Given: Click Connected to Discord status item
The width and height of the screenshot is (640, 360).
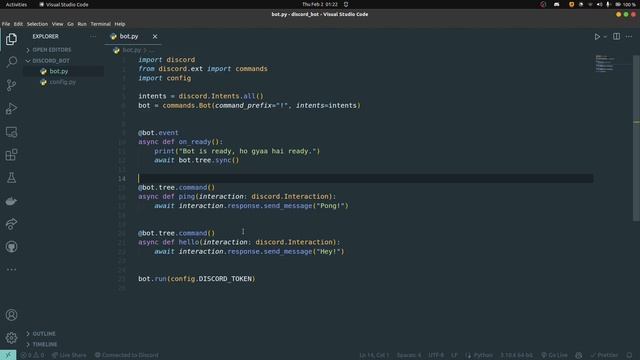Looking at the screenshot, I should click(127, 355).
